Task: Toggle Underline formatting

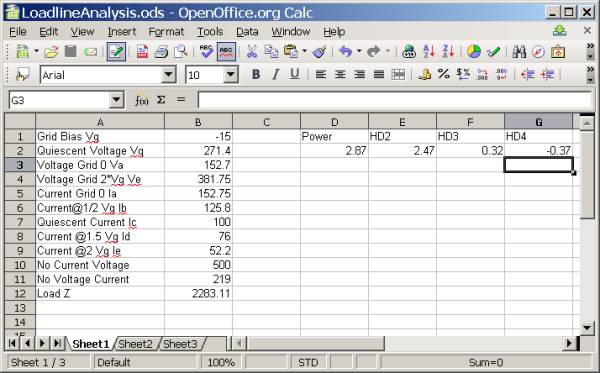Action: coord(295,74)
